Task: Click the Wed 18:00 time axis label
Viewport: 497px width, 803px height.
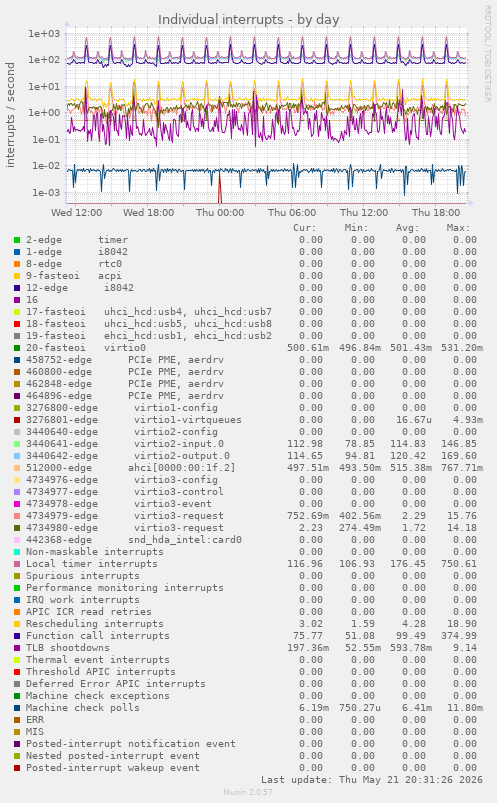Action: click(x=149, y=213)
